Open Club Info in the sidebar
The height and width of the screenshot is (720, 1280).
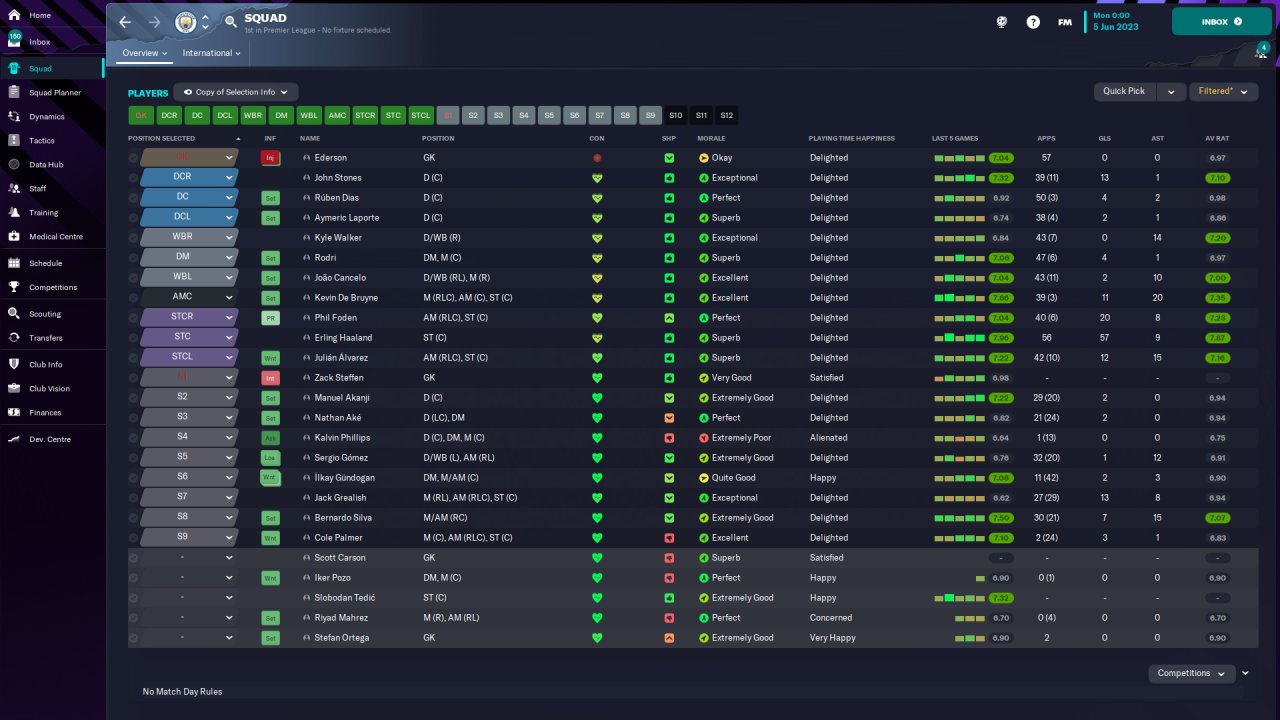(x=46, y=364)
